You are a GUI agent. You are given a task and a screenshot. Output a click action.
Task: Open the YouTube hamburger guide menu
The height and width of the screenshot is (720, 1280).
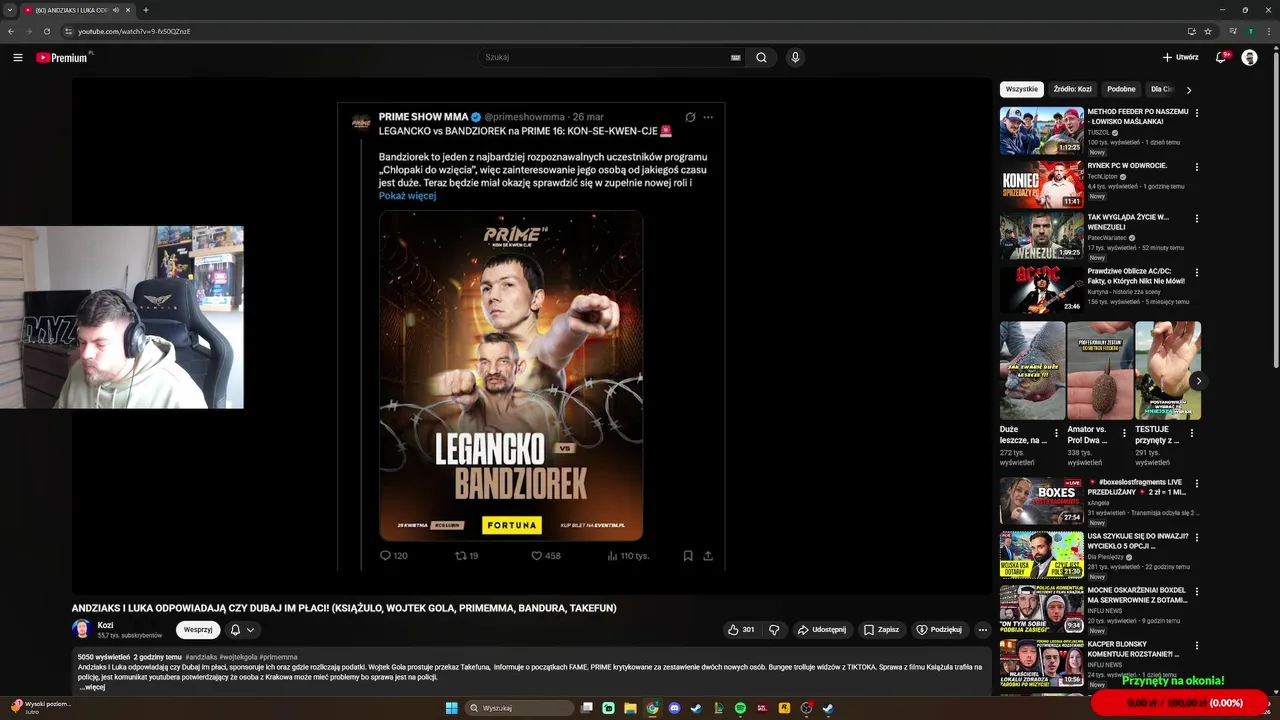18,57
